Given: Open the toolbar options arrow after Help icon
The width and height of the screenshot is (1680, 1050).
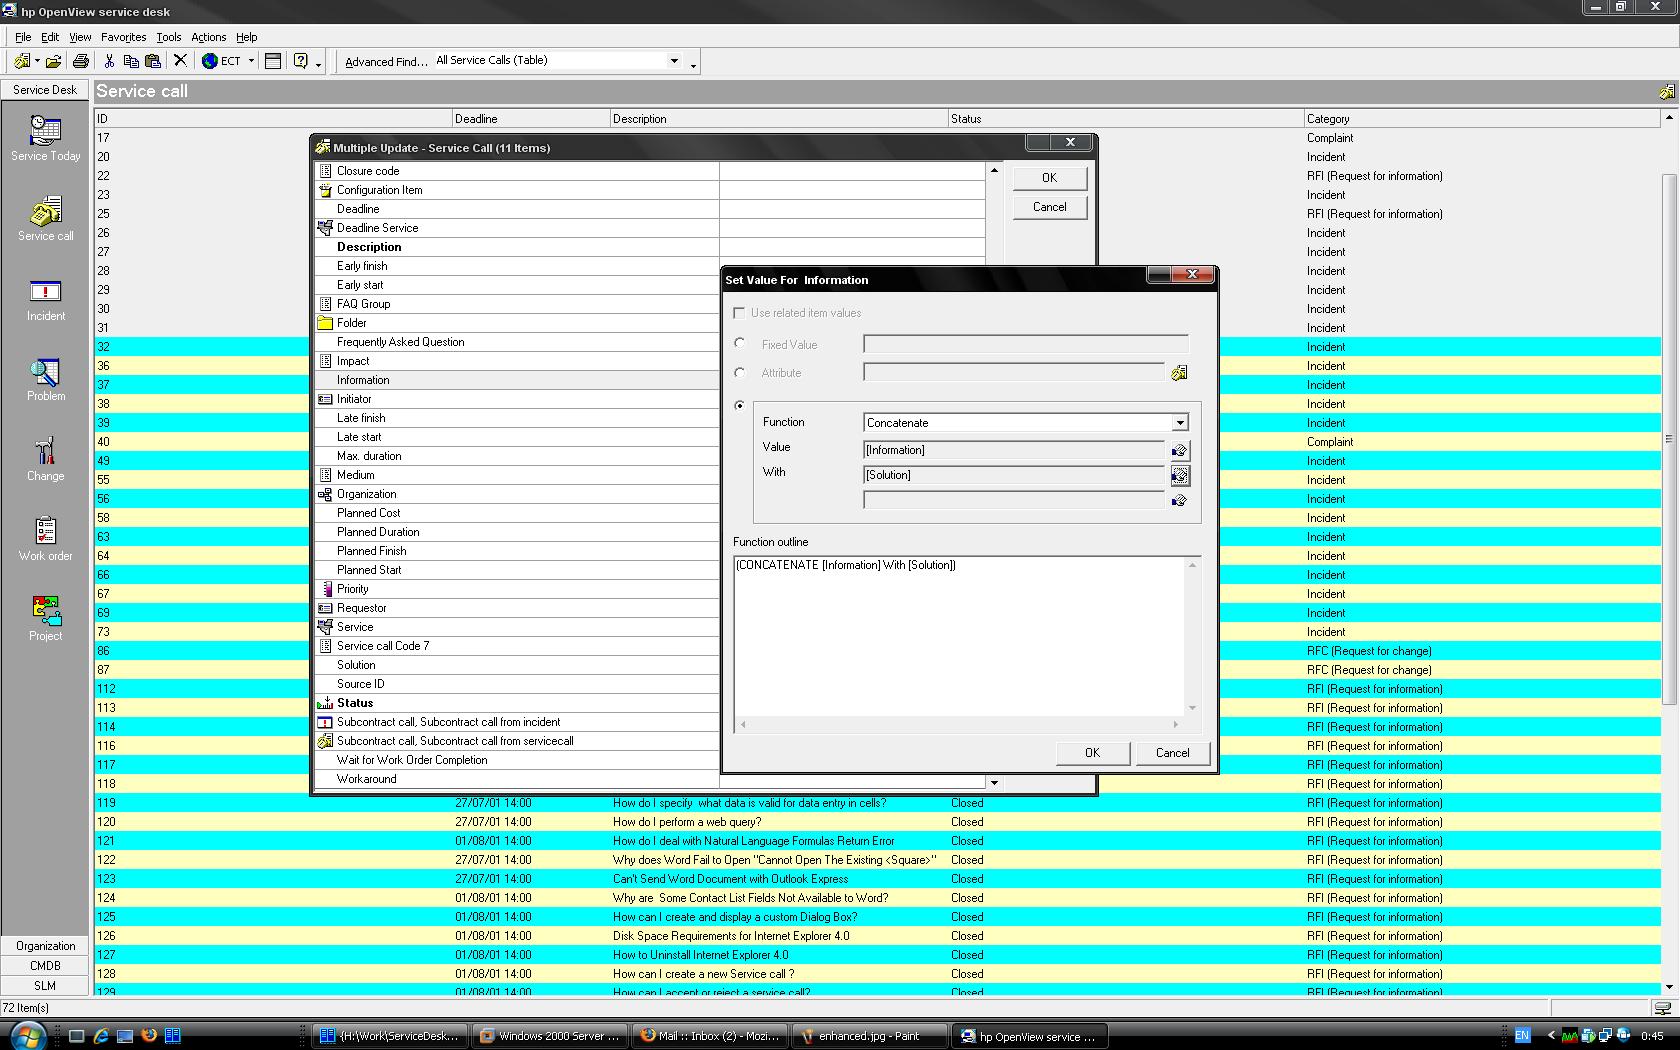Looking at the screenshot, I should click(319, 65).
